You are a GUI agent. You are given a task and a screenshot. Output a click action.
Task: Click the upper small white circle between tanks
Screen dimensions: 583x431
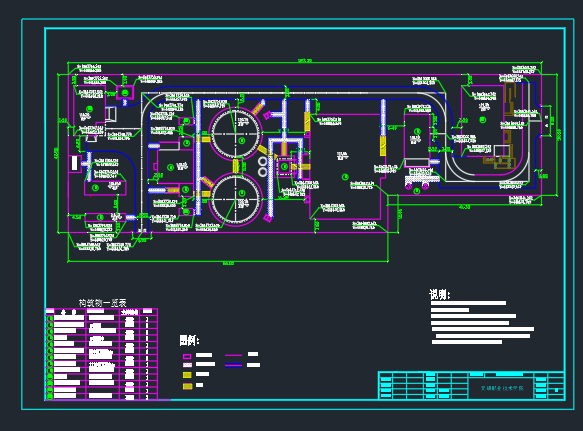[263, 162]
